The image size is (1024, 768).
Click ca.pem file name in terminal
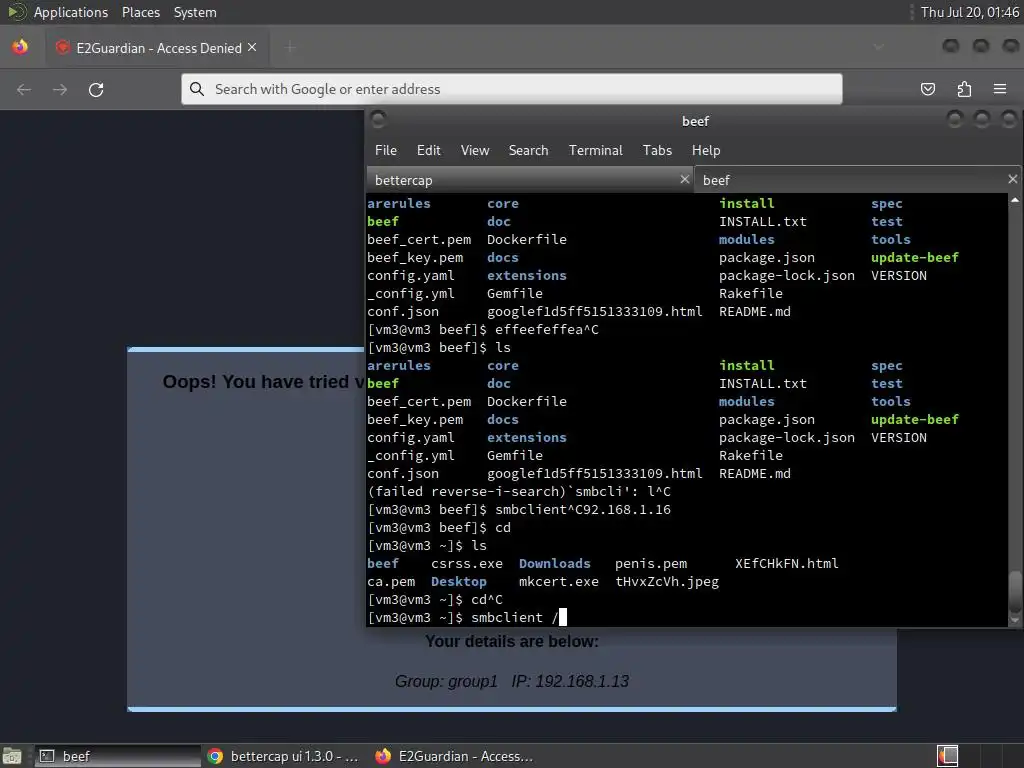391,581
